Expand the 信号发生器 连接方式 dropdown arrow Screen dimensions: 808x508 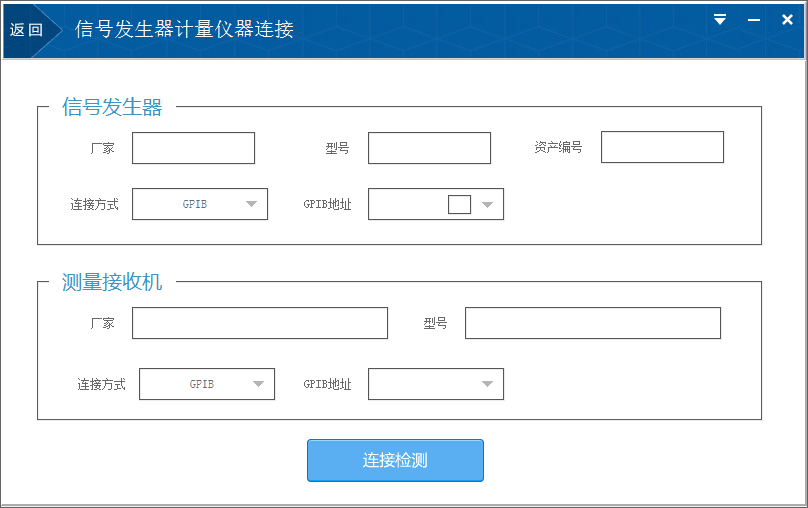(x=252, y=204)
